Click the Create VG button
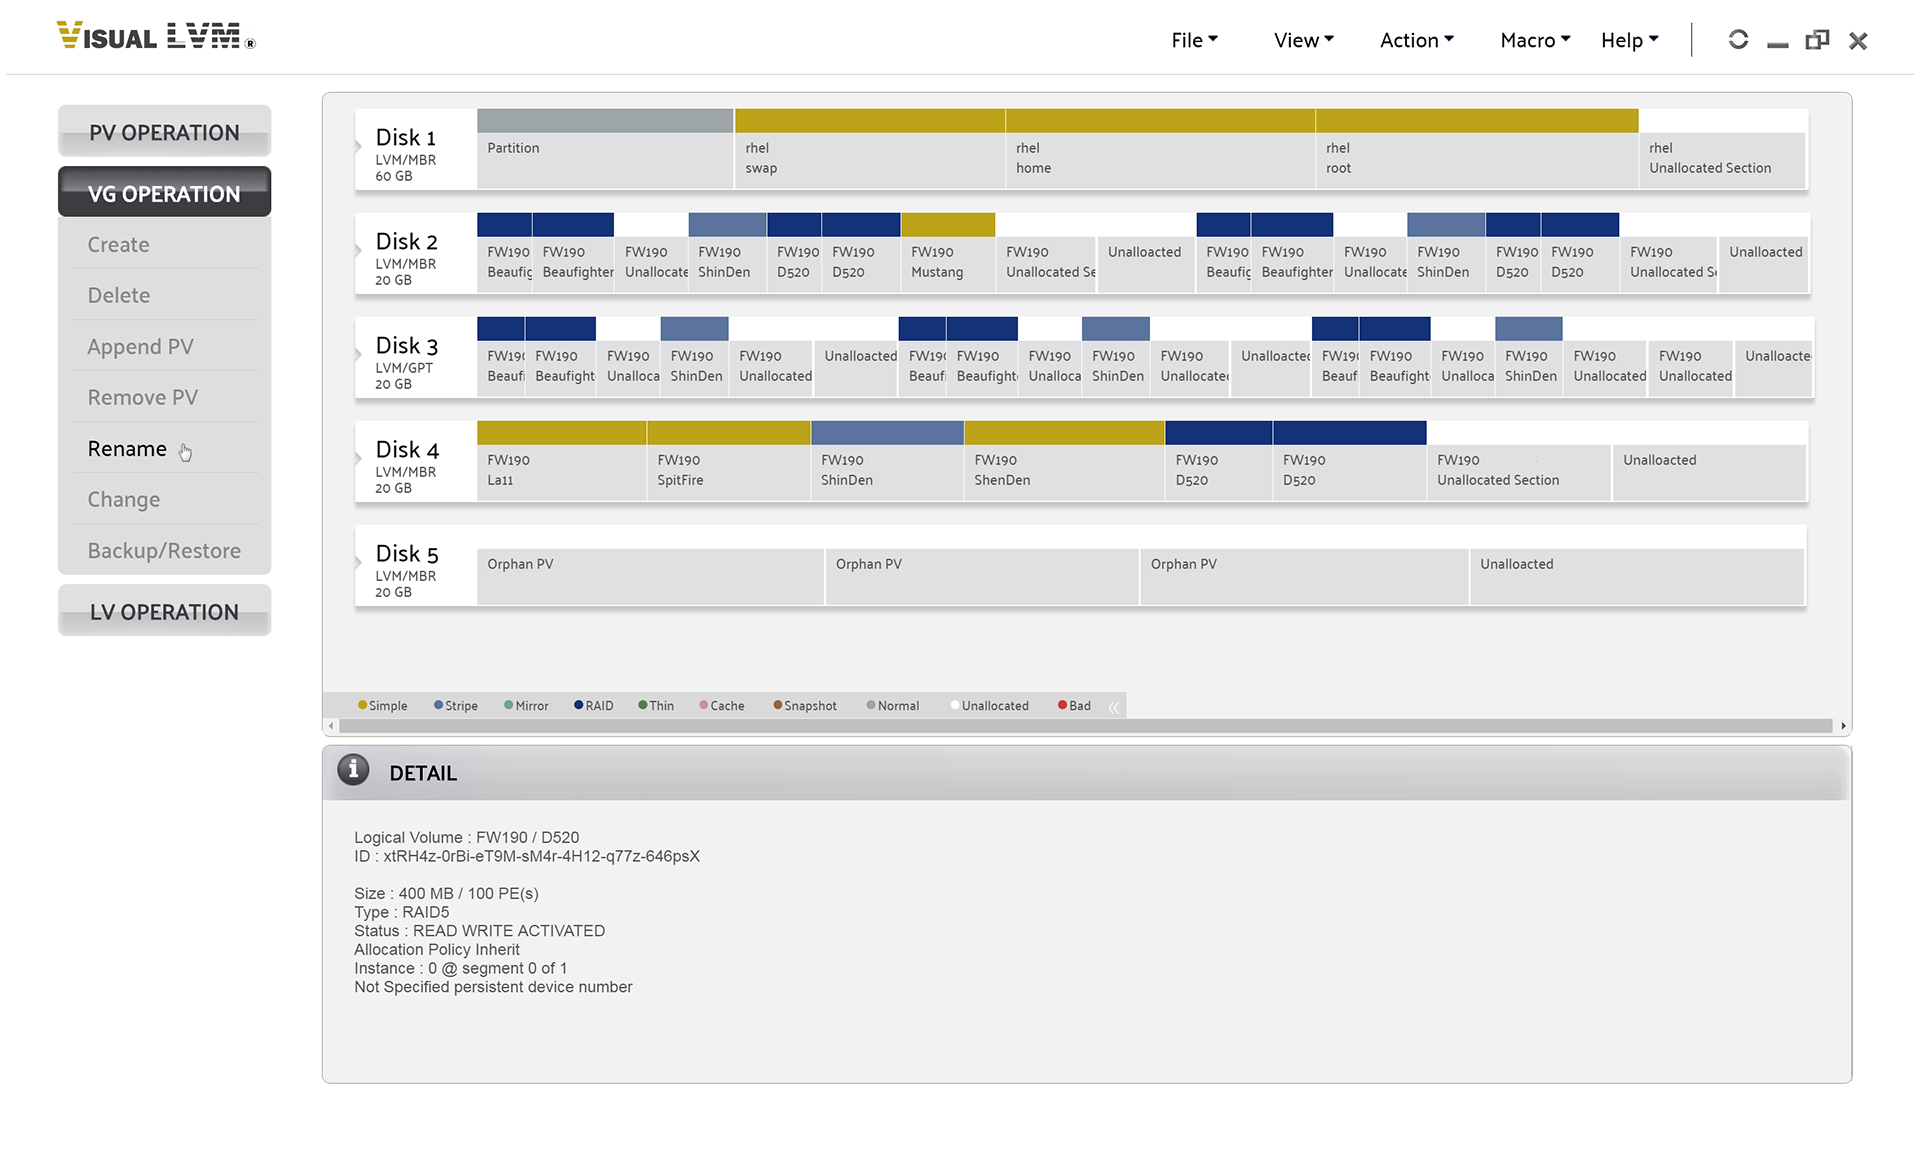Screen dimensions: 1920x1163 [x=118, y=244]
